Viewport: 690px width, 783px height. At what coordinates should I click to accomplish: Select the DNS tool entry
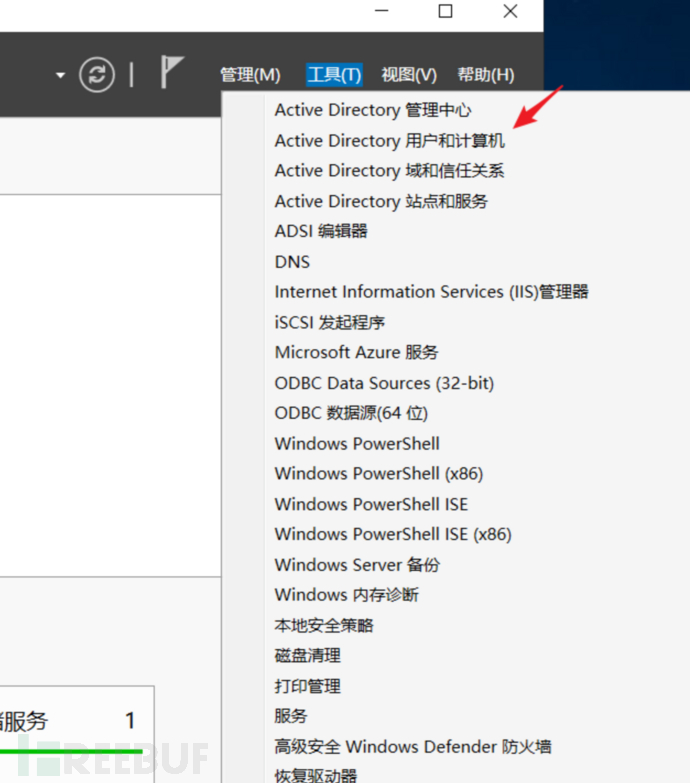pos(292,262)
